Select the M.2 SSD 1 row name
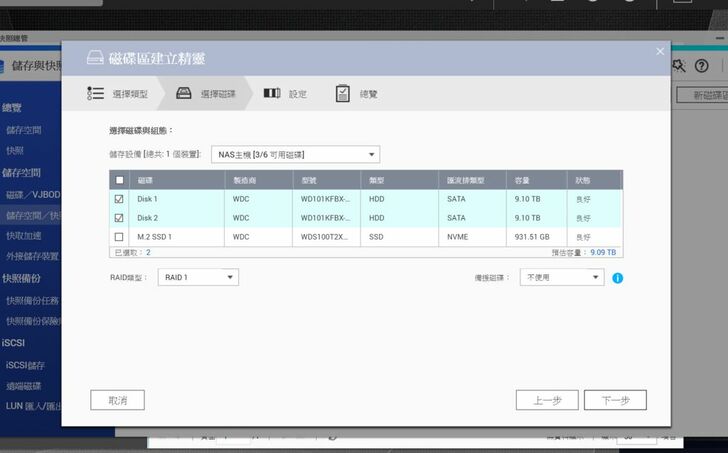 point(154,237)
